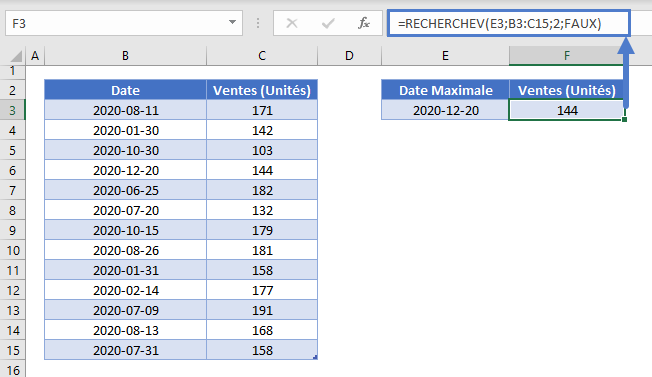Select column D header
652x377 pixels.
(x=349, y=56)
